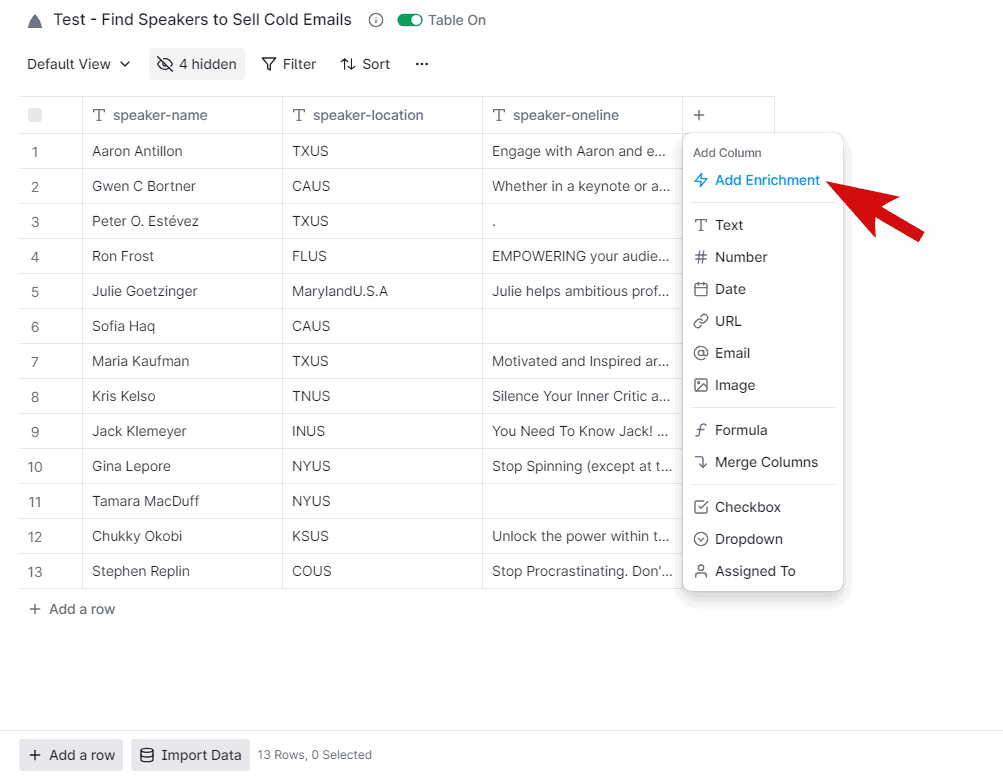Open the Filter options

click(289, 64)
